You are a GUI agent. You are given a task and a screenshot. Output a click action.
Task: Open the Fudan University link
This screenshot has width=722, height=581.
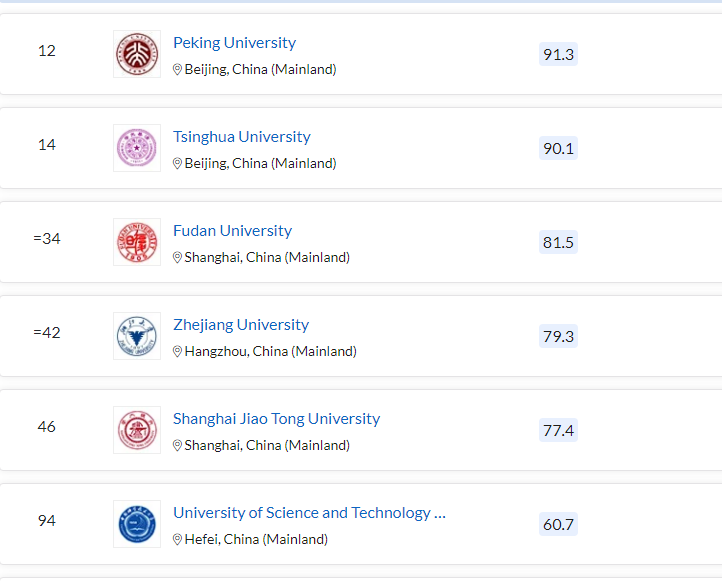pos(232,231)
